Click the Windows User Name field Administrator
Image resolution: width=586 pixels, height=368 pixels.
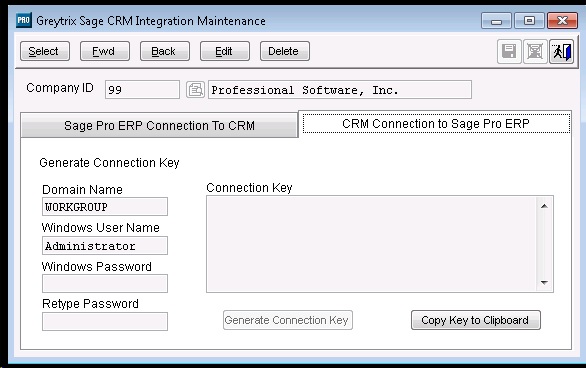105,246
